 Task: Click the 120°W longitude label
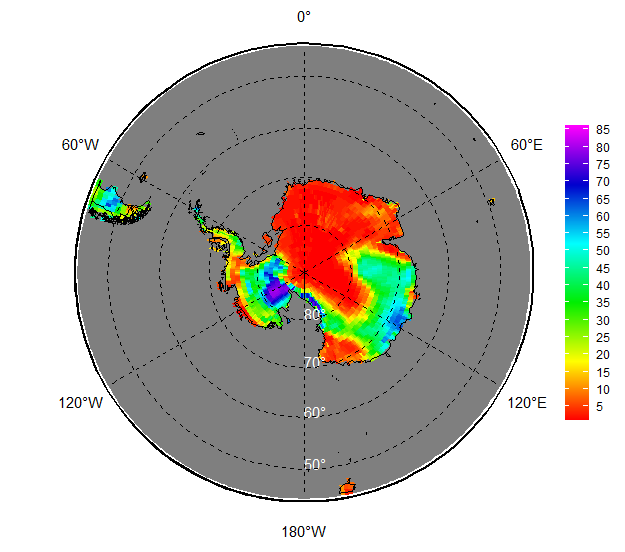pyautogui.click(x=80, y=403)
